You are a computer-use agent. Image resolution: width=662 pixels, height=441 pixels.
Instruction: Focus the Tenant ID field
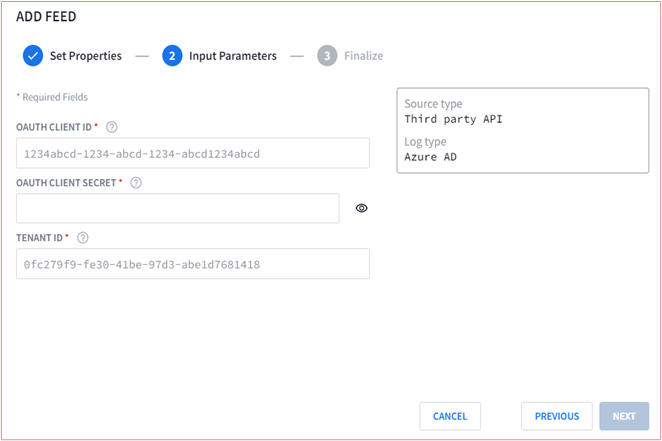click(193, 264)
